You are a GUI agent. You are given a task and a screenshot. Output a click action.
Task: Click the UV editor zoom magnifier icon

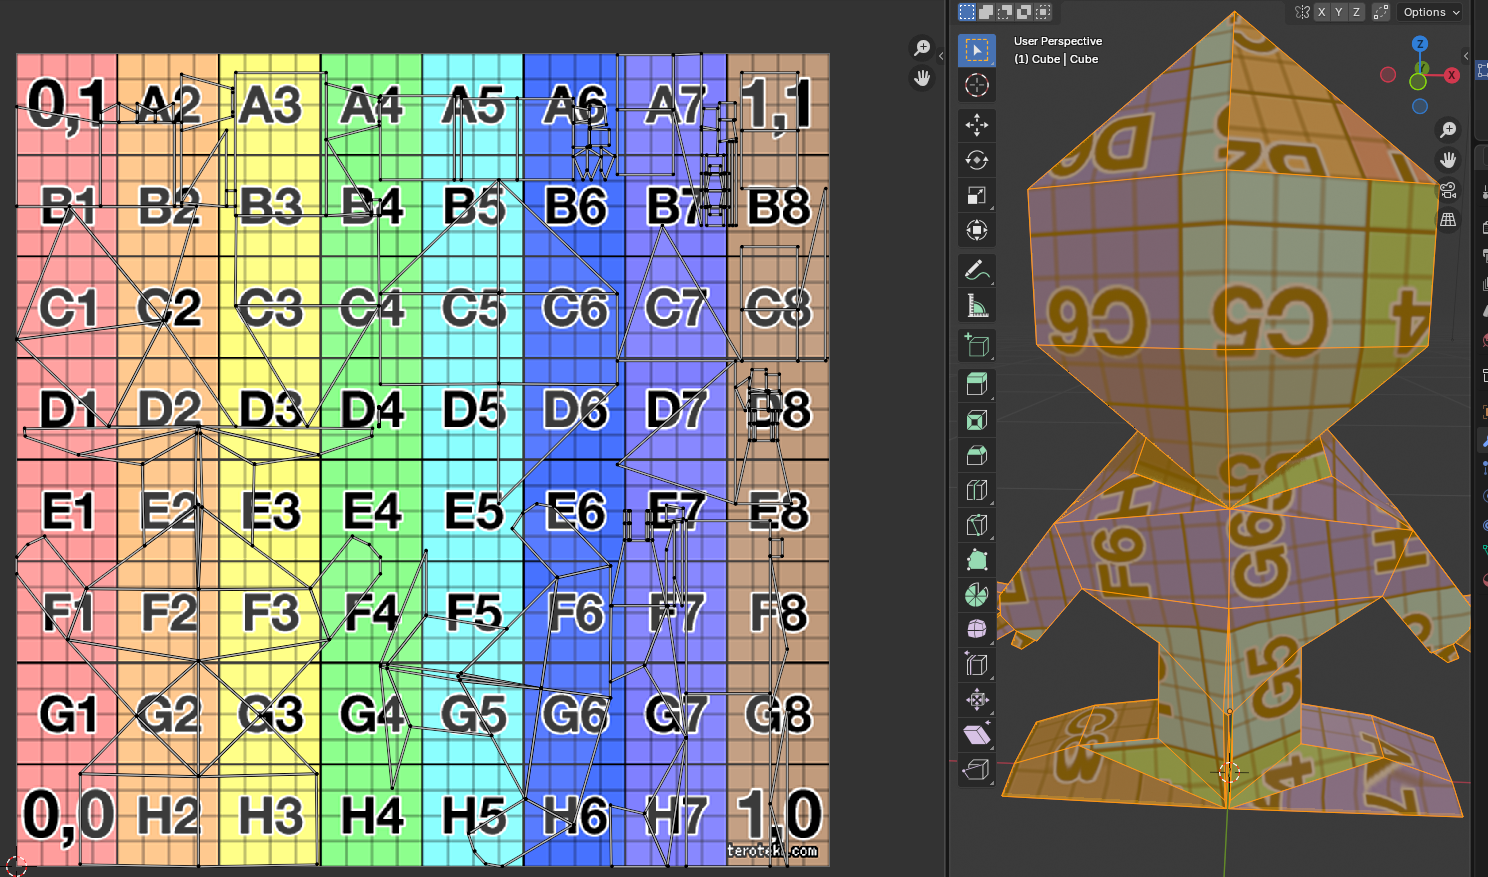tap(922, 48)
